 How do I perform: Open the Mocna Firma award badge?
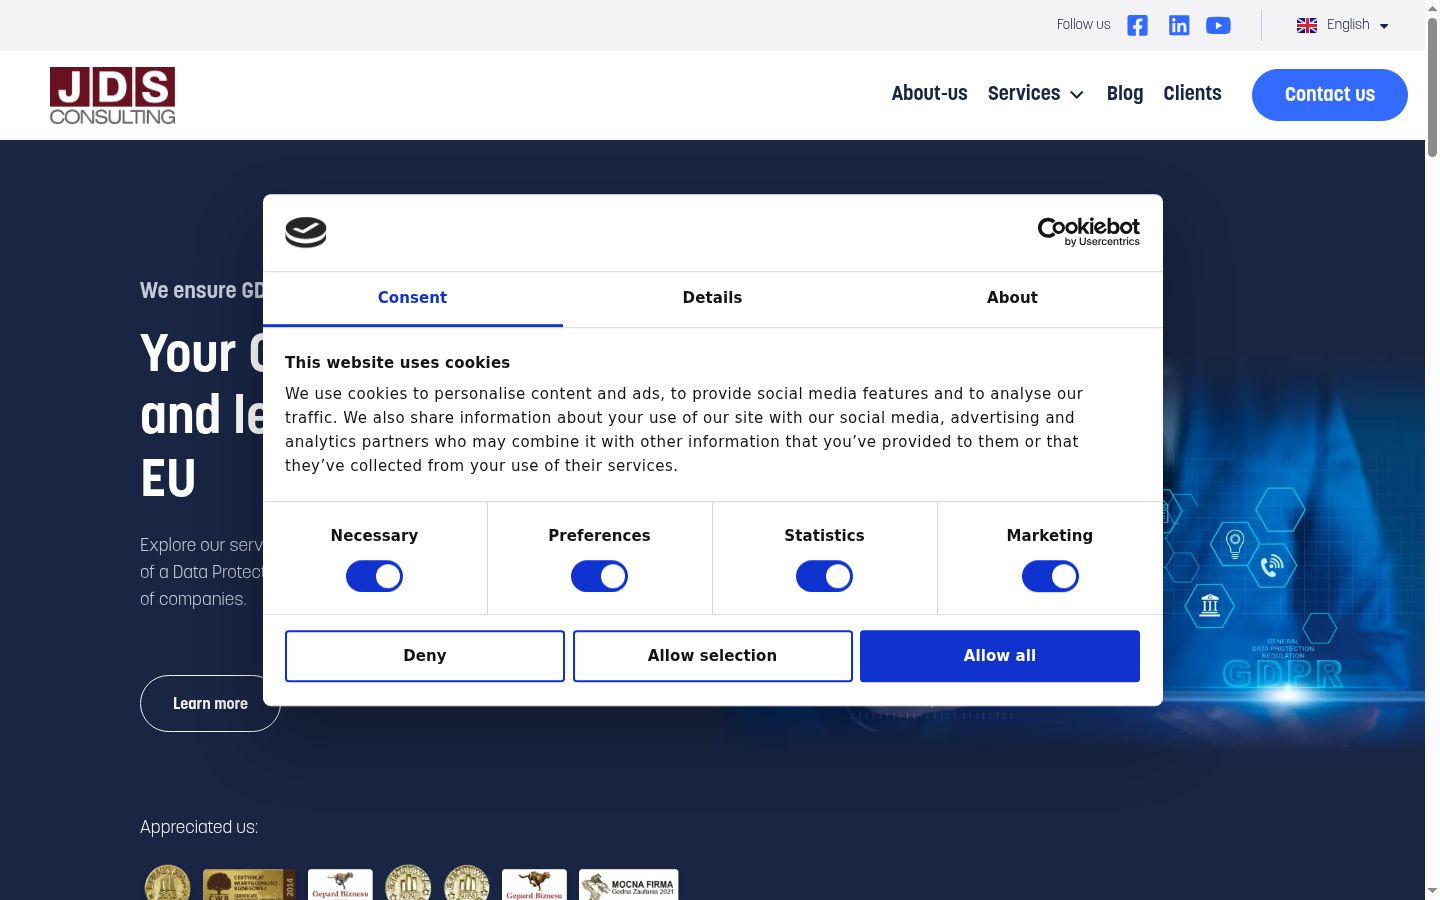(x=628, y=885)
